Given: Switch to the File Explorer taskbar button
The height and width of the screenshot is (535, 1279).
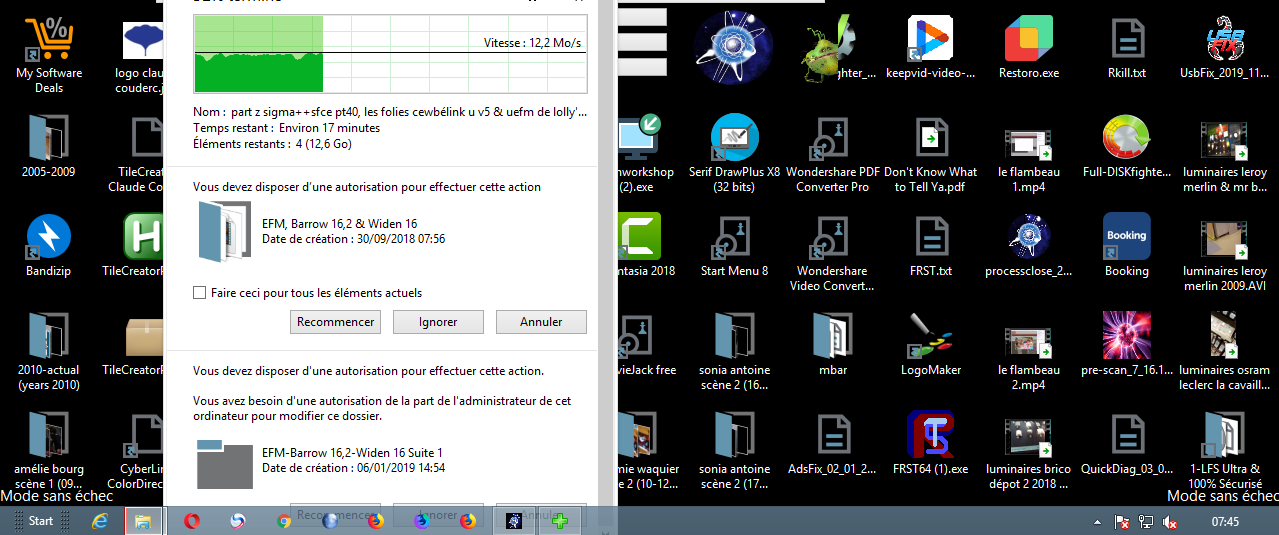Looking at the screenshot, I should click(142, 521).
